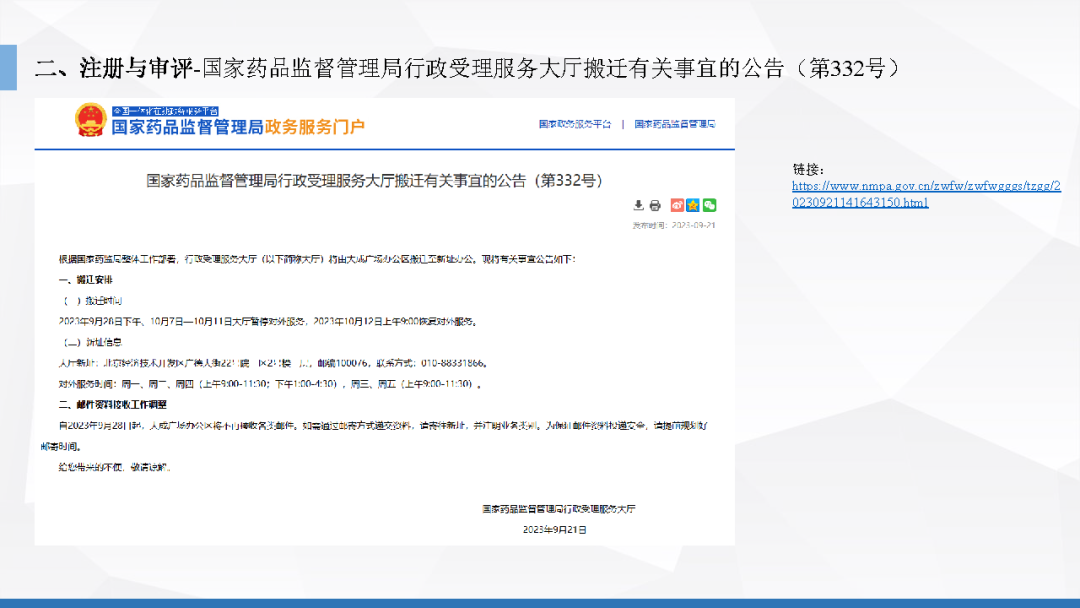Click the printer icon to print the page
The image size is (1080, 608).
coord(655,205)
